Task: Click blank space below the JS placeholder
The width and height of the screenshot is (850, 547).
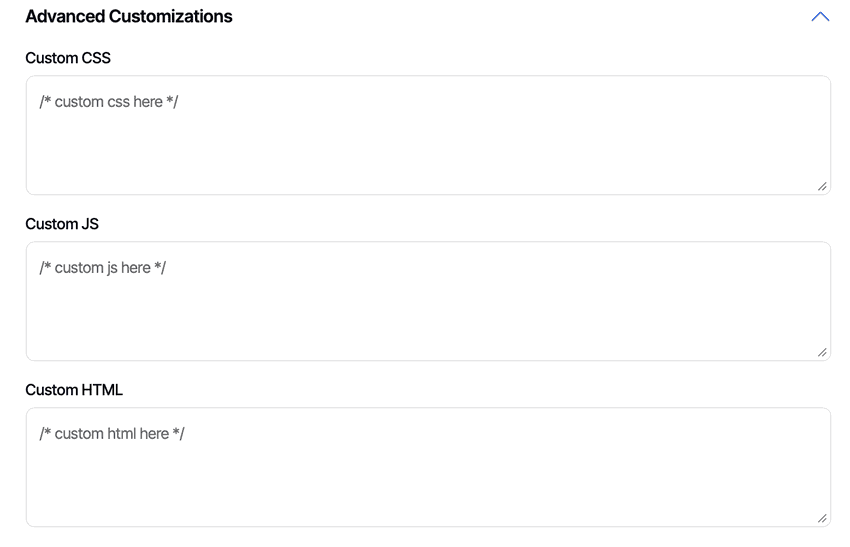Action: [x=300, y=320]
